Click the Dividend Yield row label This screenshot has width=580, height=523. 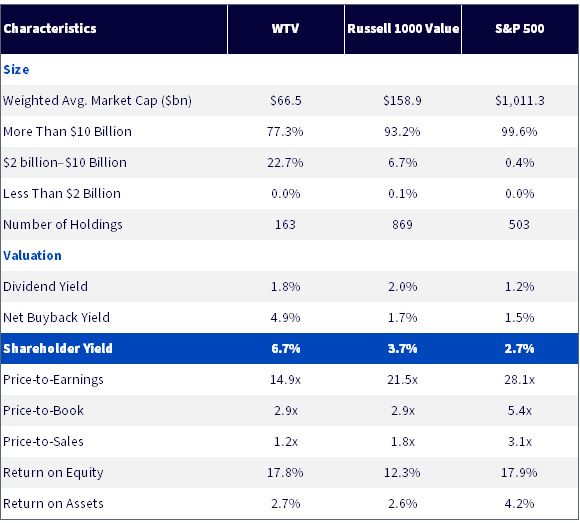45,287
